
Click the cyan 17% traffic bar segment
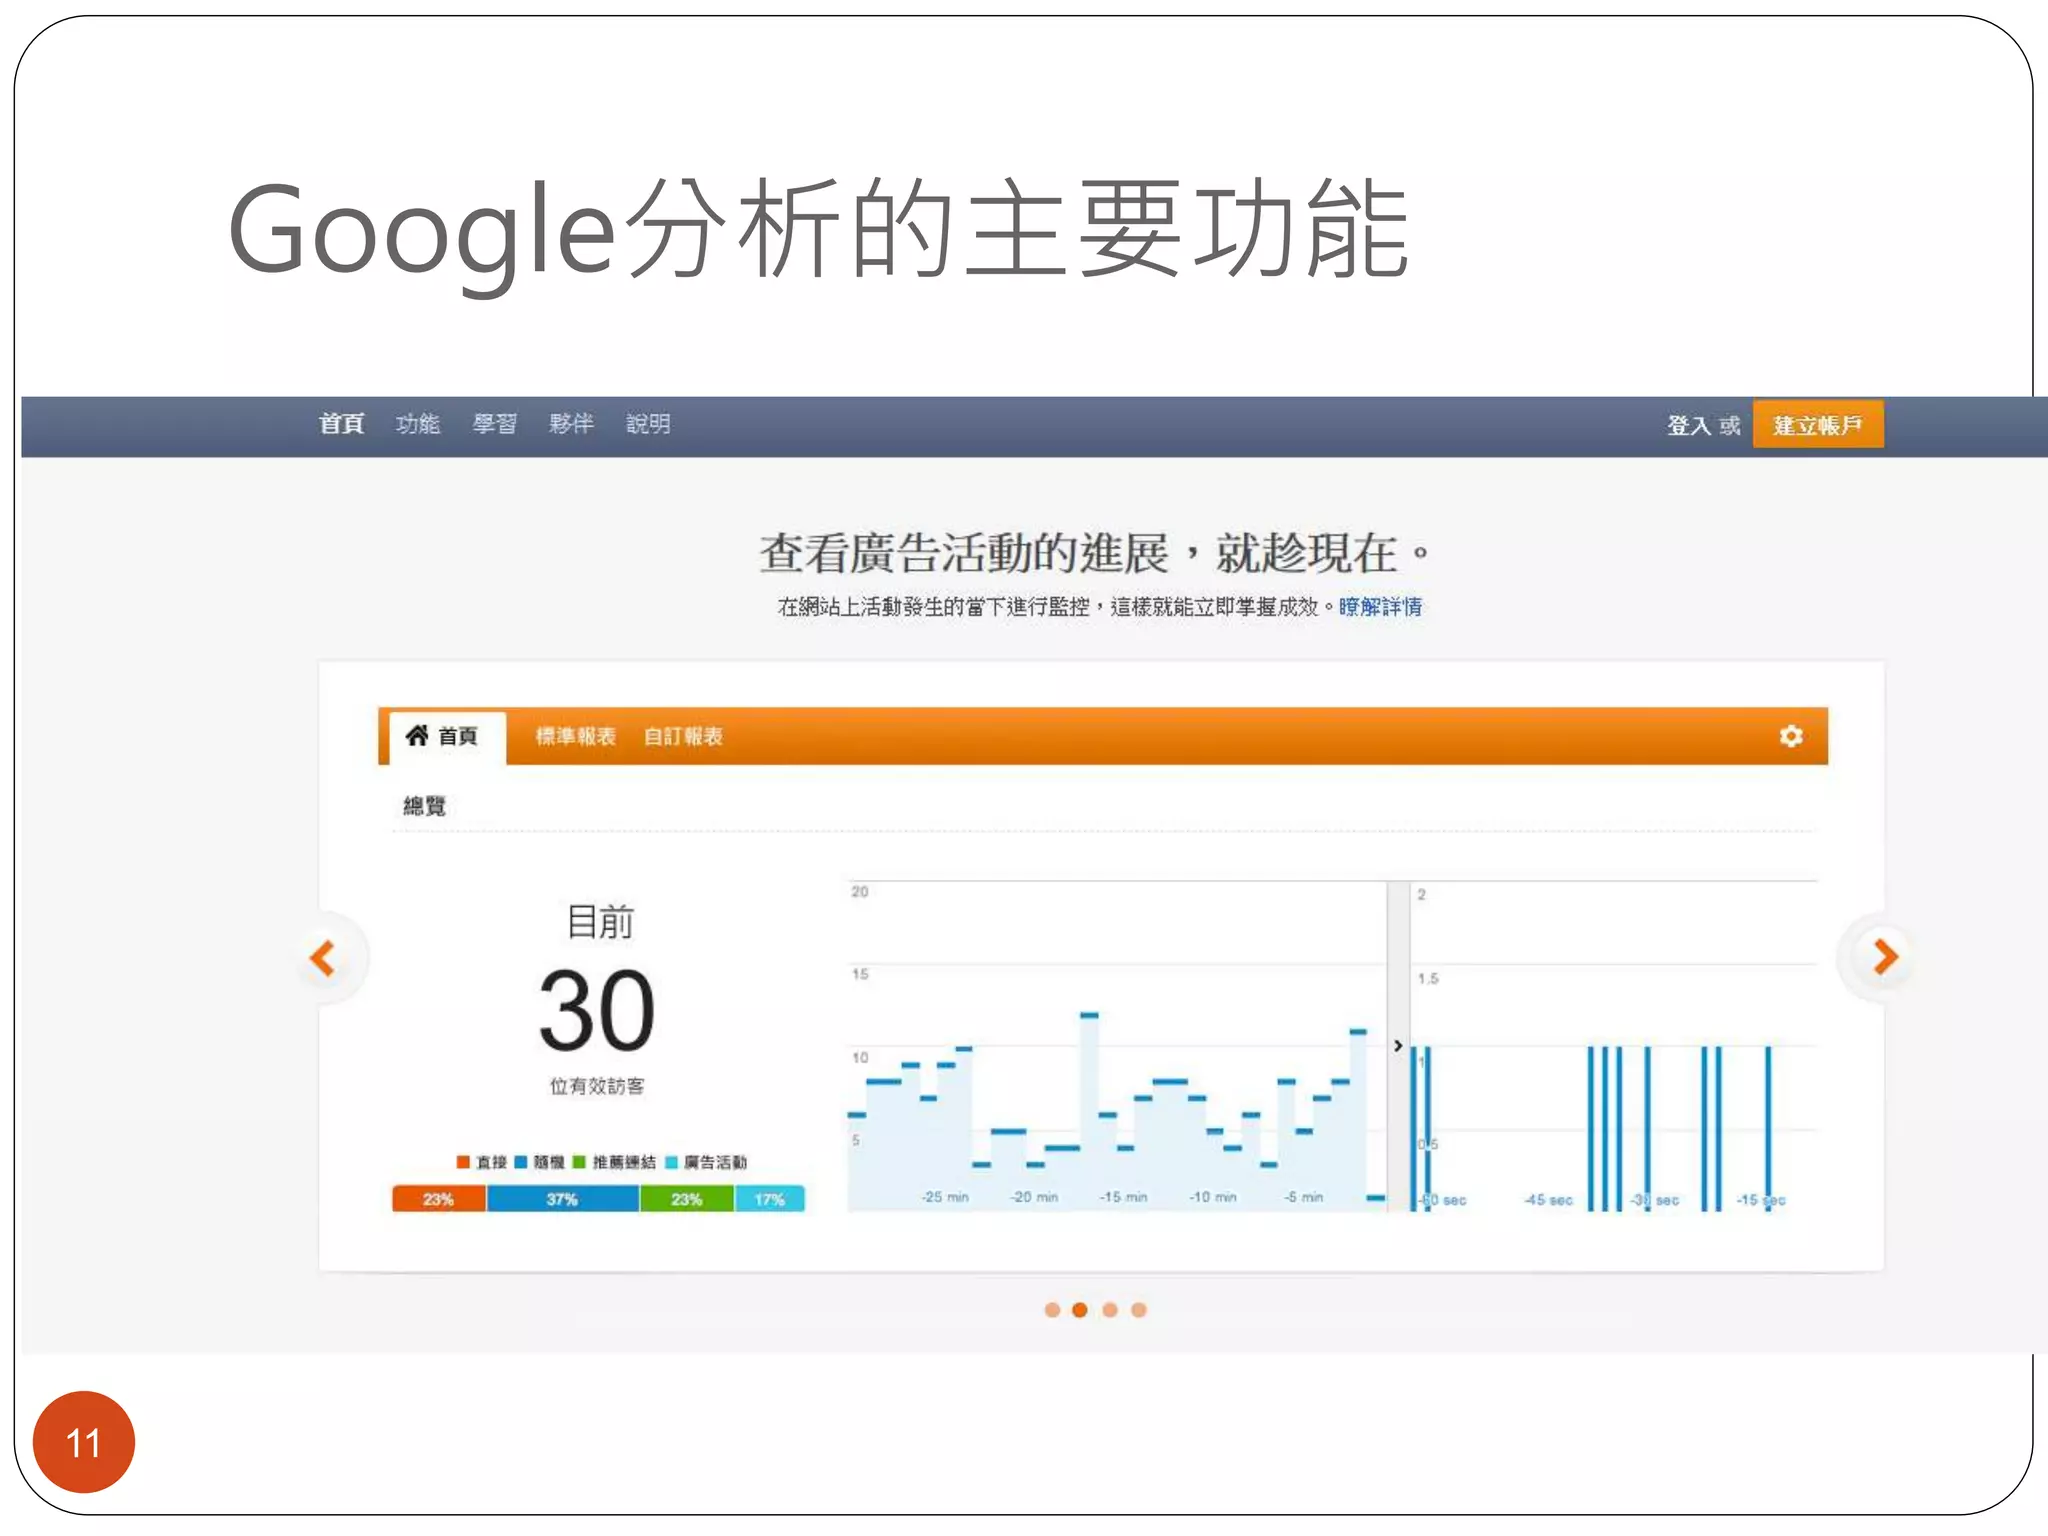769,1198
